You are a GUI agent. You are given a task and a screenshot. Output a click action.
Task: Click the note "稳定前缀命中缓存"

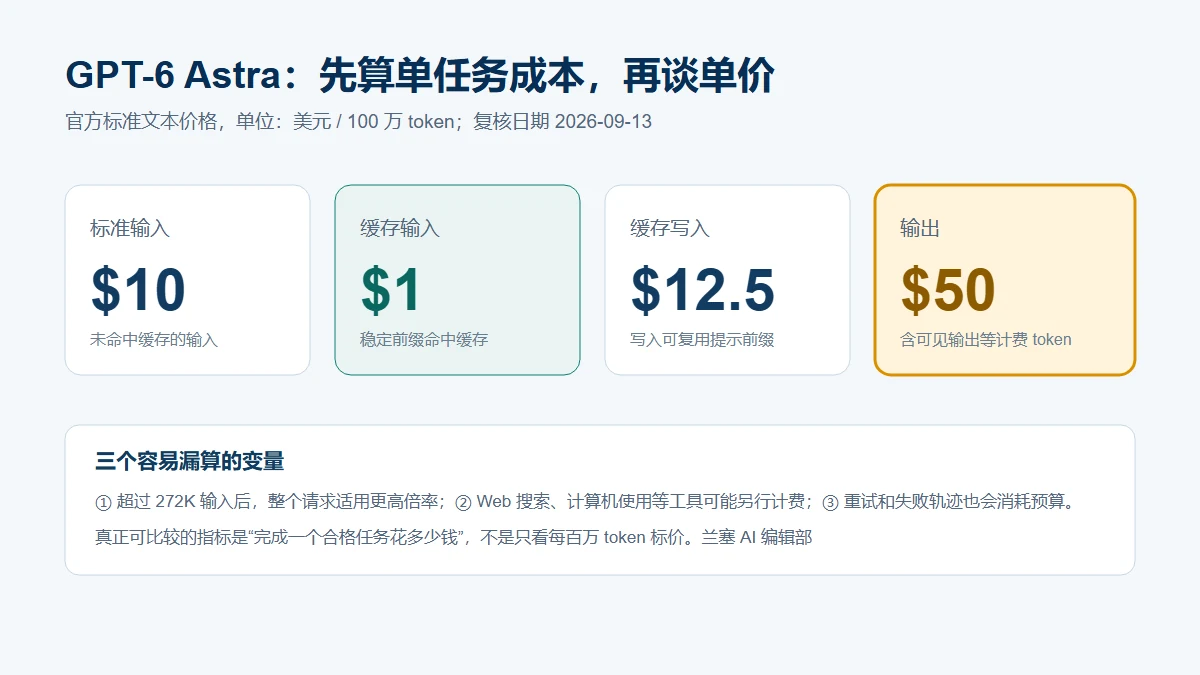click(x=424, y=340)
